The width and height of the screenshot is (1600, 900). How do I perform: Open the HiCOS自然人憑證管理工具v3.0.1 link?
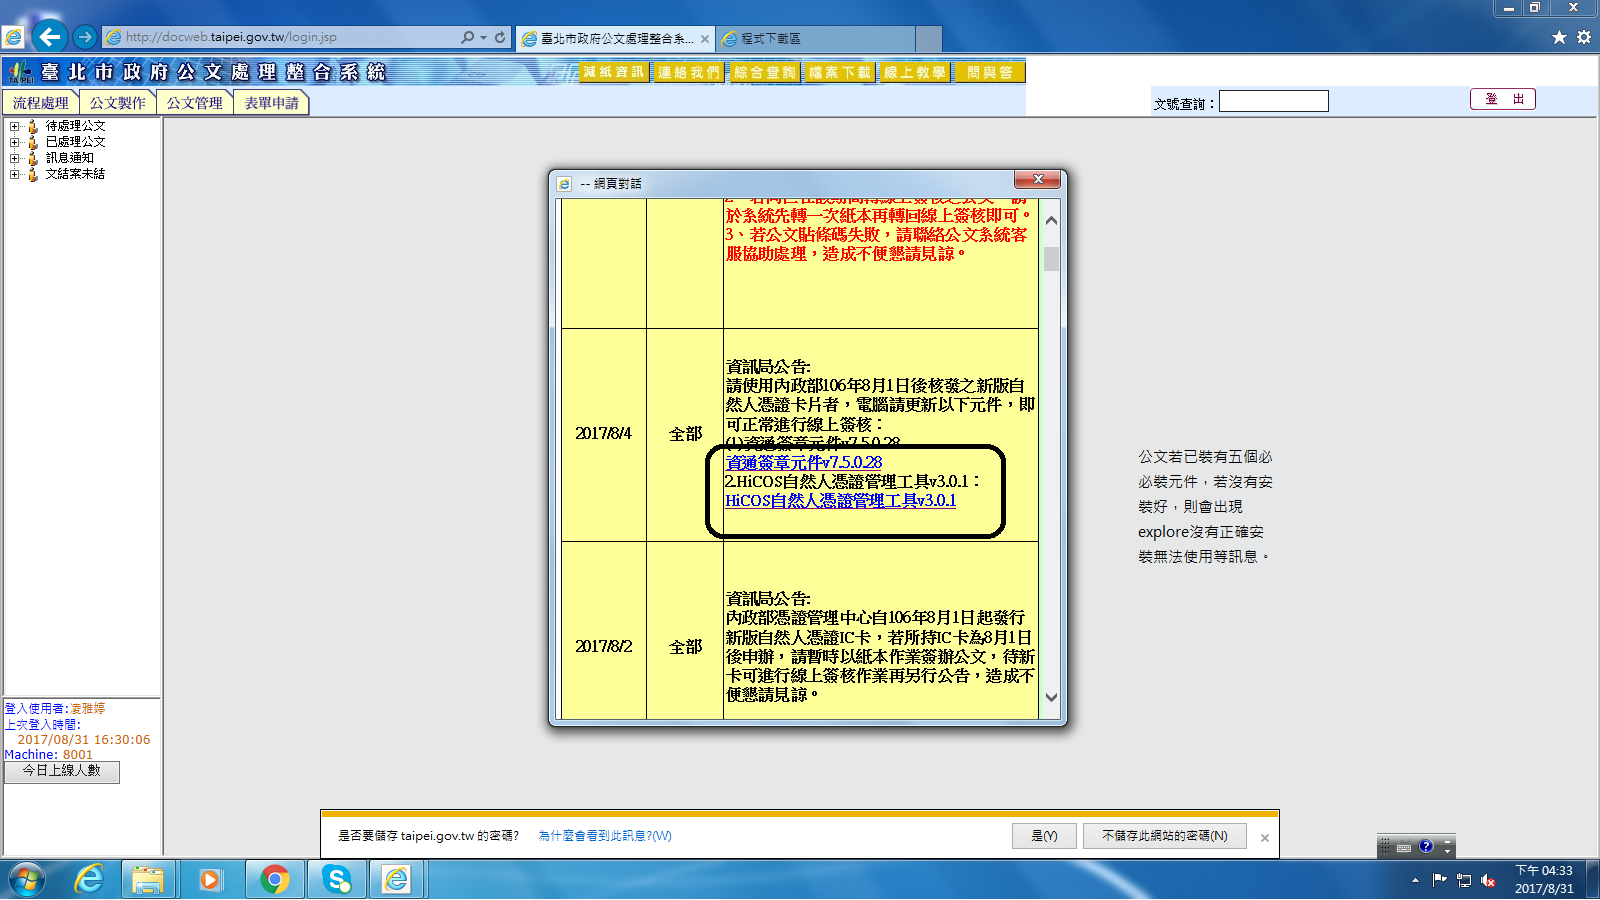841,501
